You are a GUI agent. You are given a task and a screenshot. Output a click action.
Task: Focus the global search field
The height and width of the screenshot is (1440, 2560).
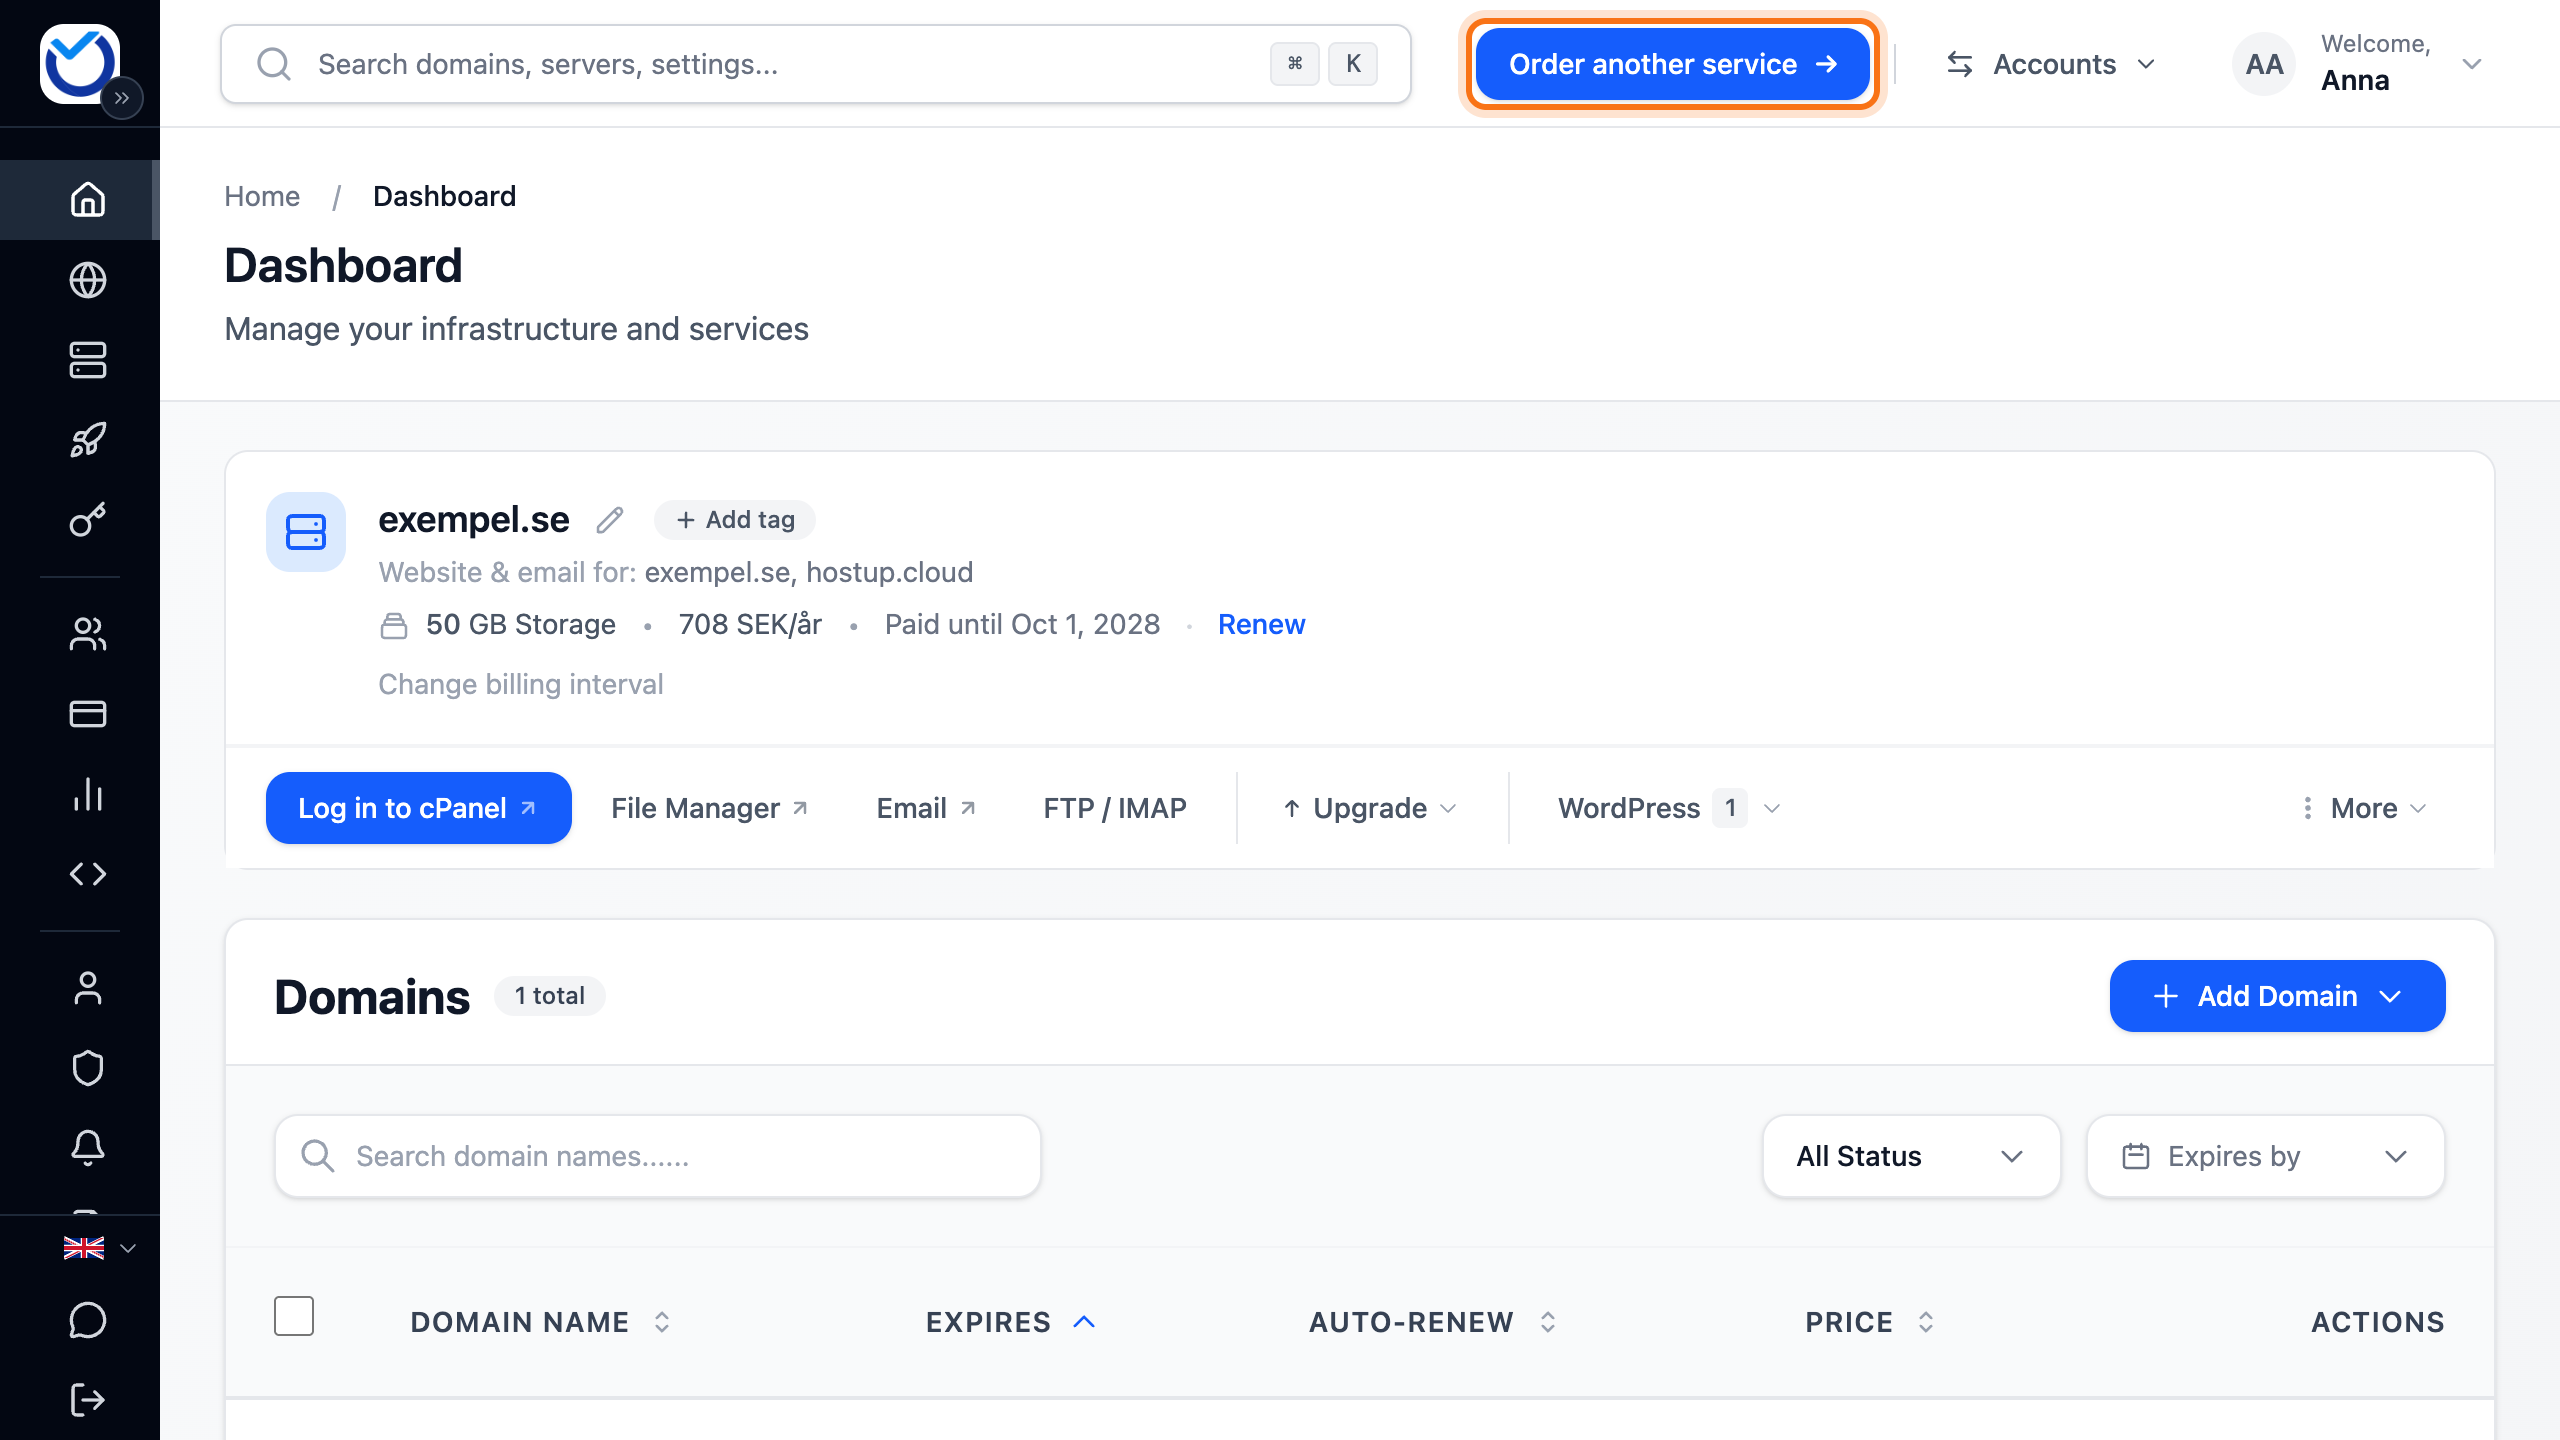click(x=815, y=64)
